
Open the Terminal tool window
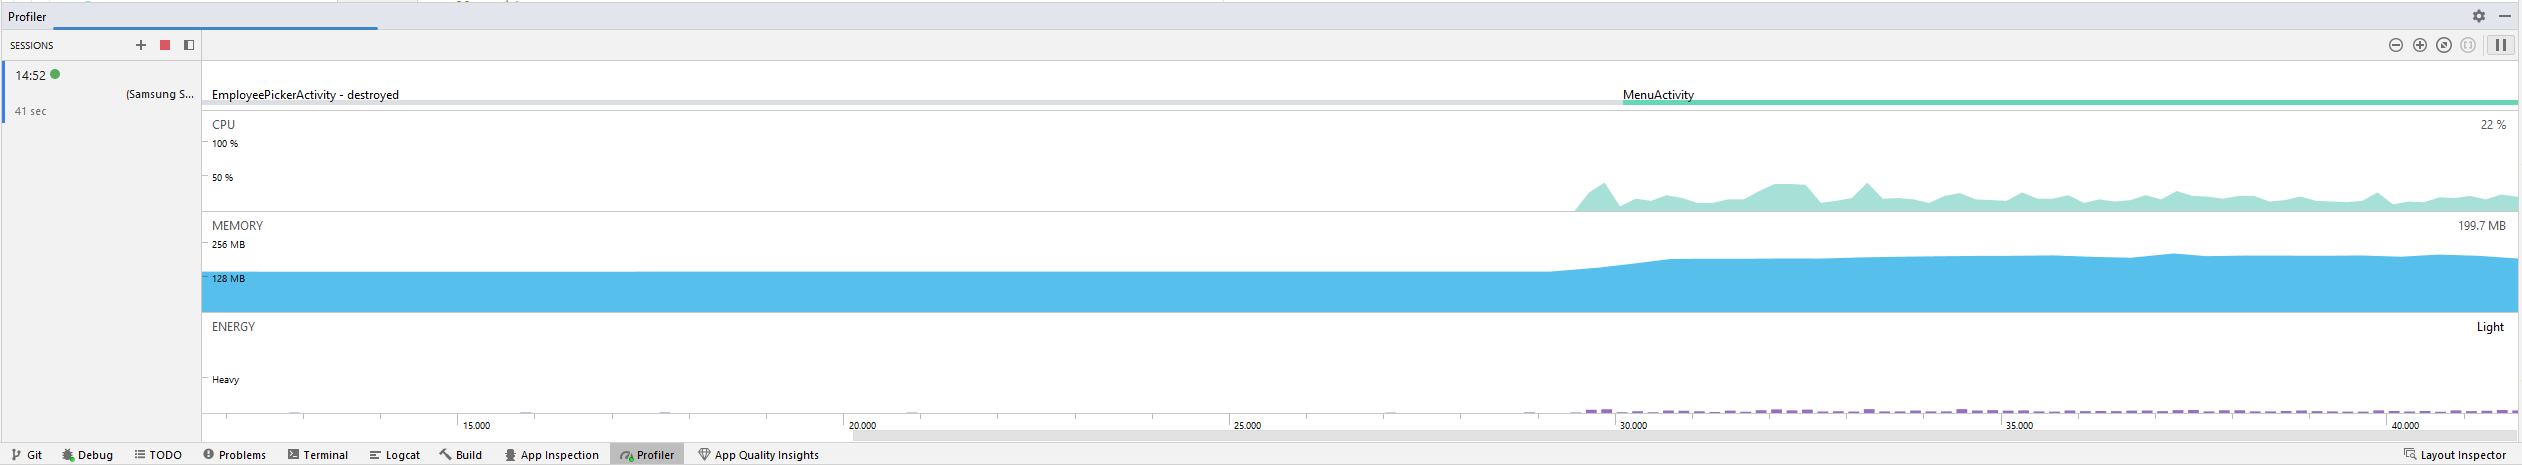point(318,455)
